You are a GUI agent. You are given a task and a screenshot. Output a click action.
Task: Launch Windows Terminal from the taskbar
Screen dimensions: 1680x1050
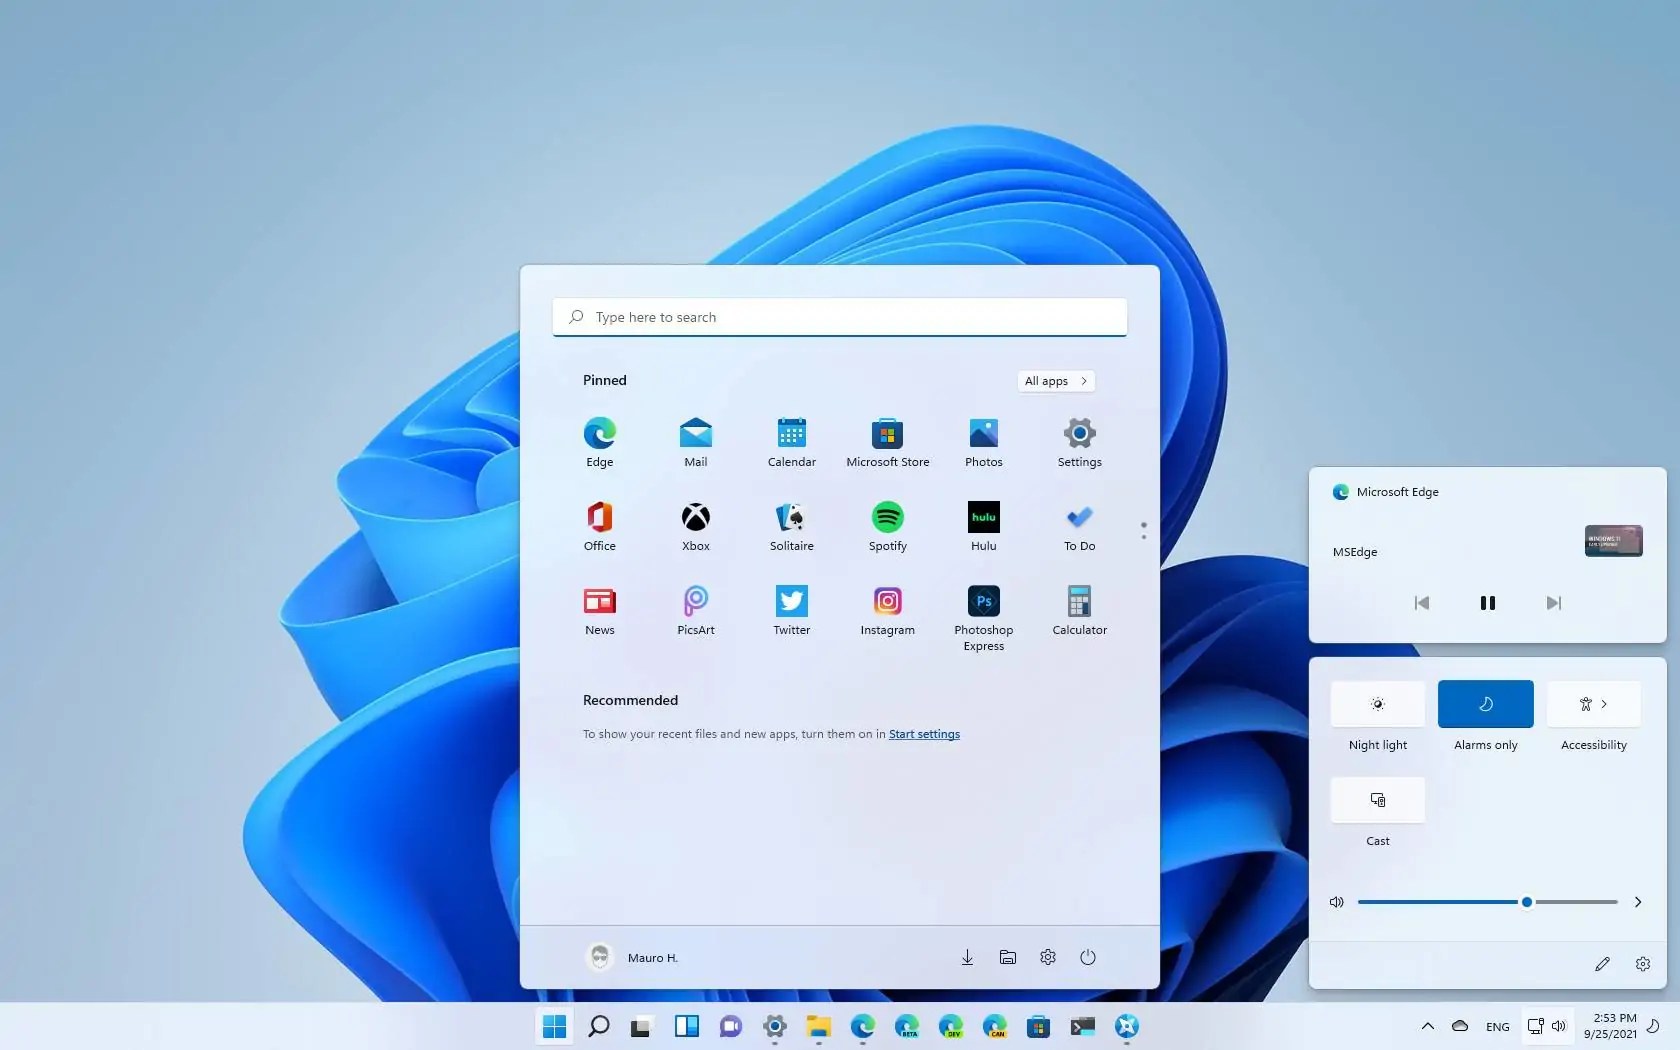point(1083,1026)
